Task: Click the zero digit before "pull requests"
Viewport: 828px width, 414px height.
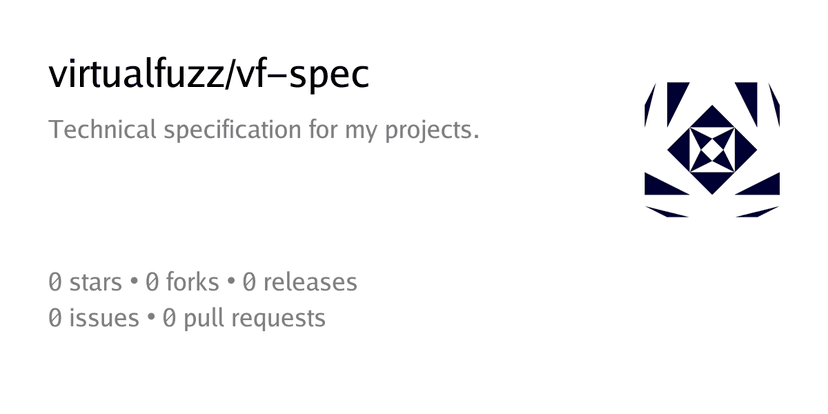Action: (x=169, y=320)
